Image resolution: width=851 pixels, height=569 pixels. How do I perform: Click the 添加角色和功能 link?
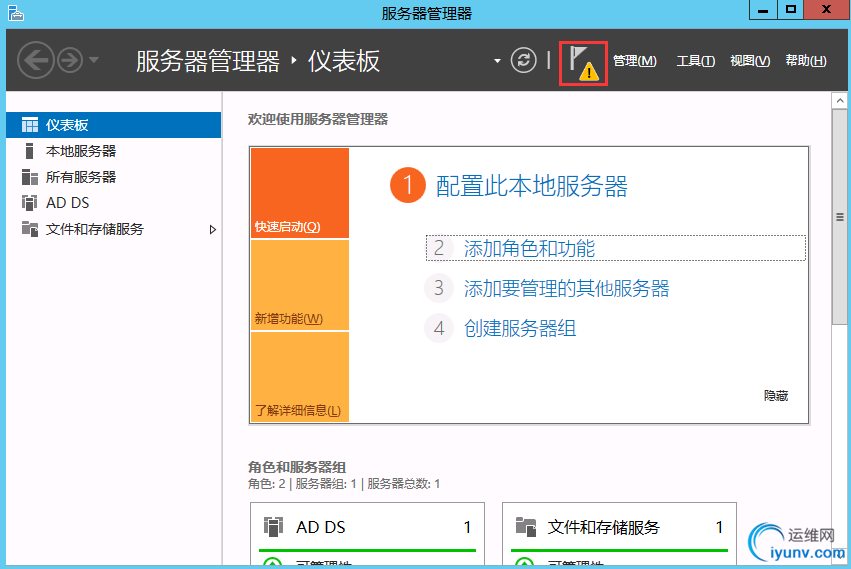529,249
